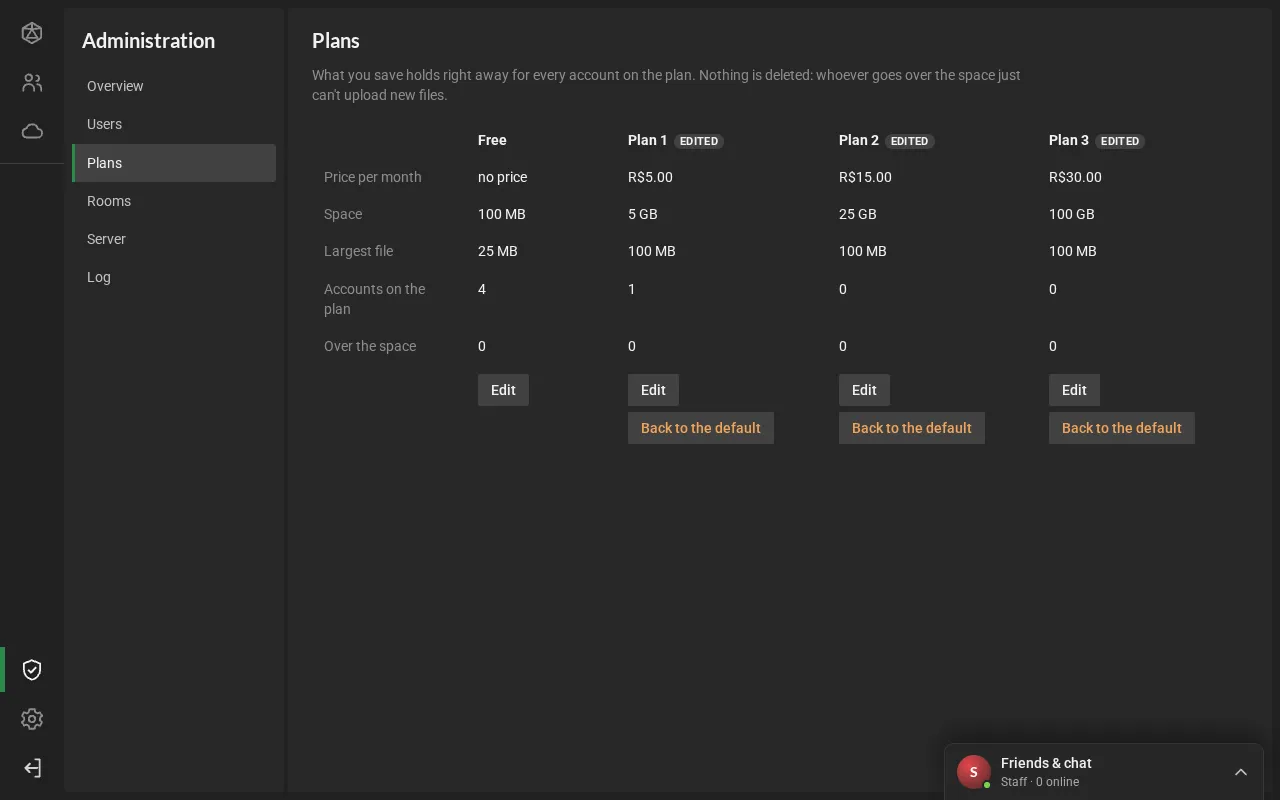
Task: Click the Accounts on the plan label
Action: (x=375, y=299)
